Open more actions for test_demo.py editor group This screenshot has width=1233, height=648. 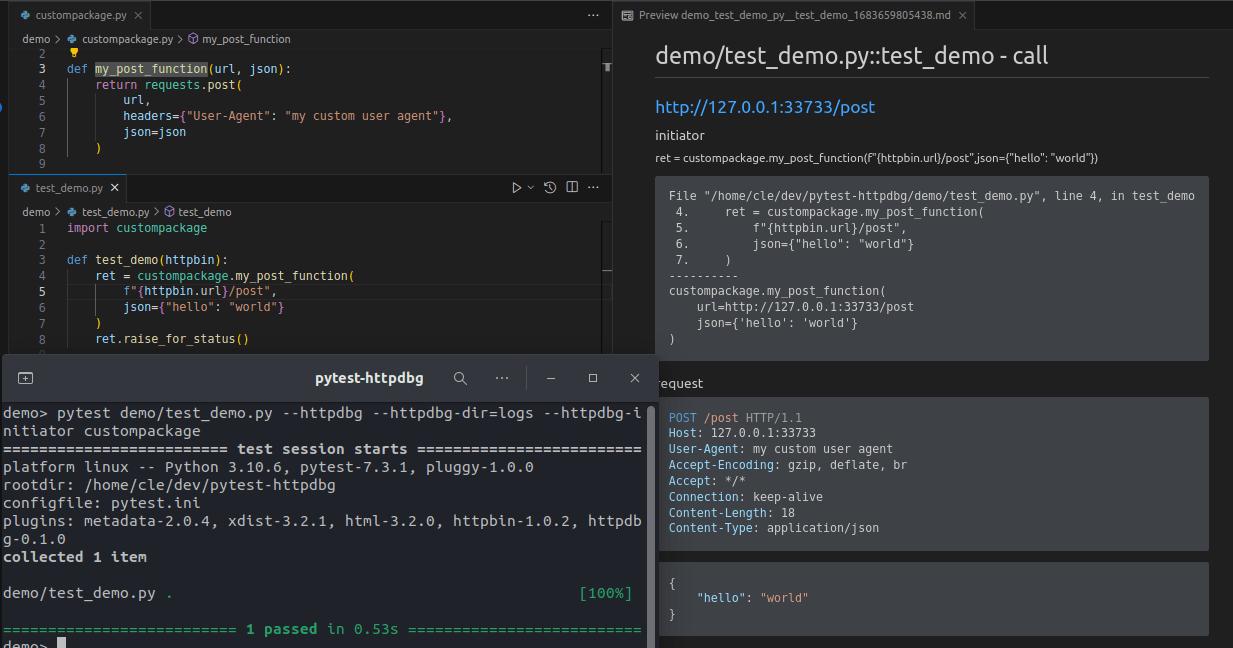[x=594, y=187]
